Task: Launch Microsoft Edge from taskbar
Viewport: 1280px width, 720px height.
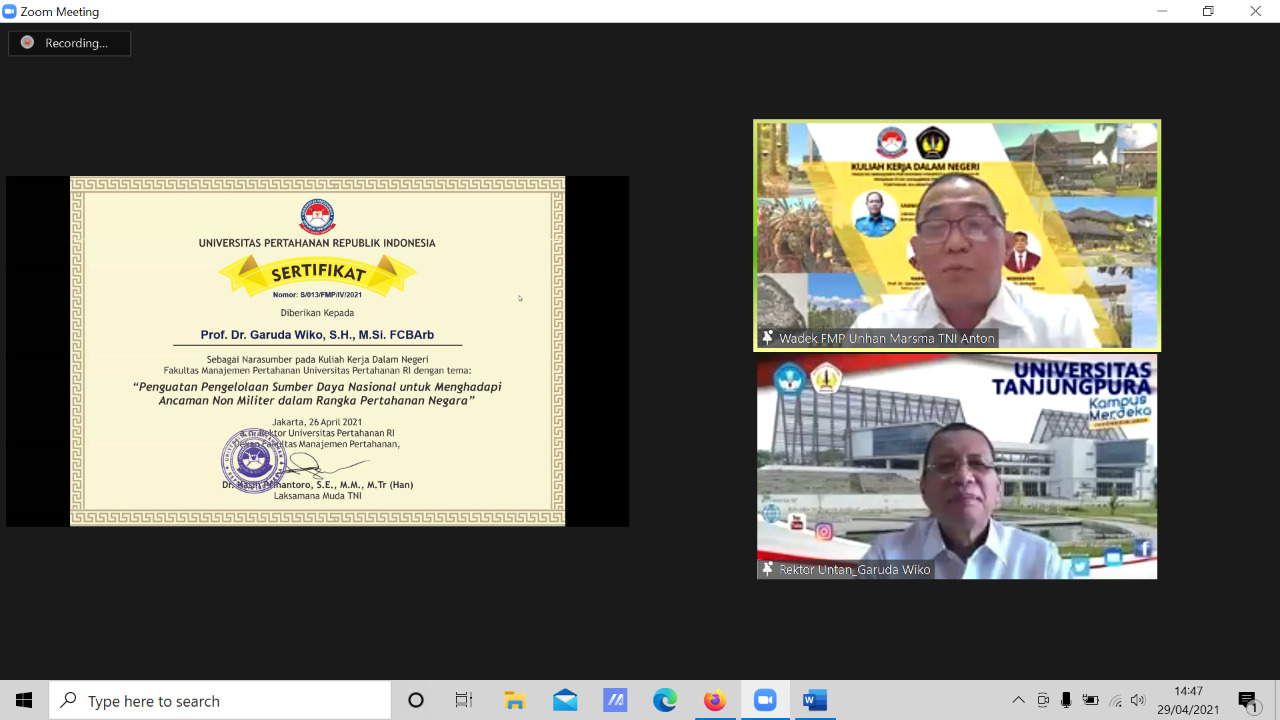Action: pyautogui.click(x=665, y=701)
